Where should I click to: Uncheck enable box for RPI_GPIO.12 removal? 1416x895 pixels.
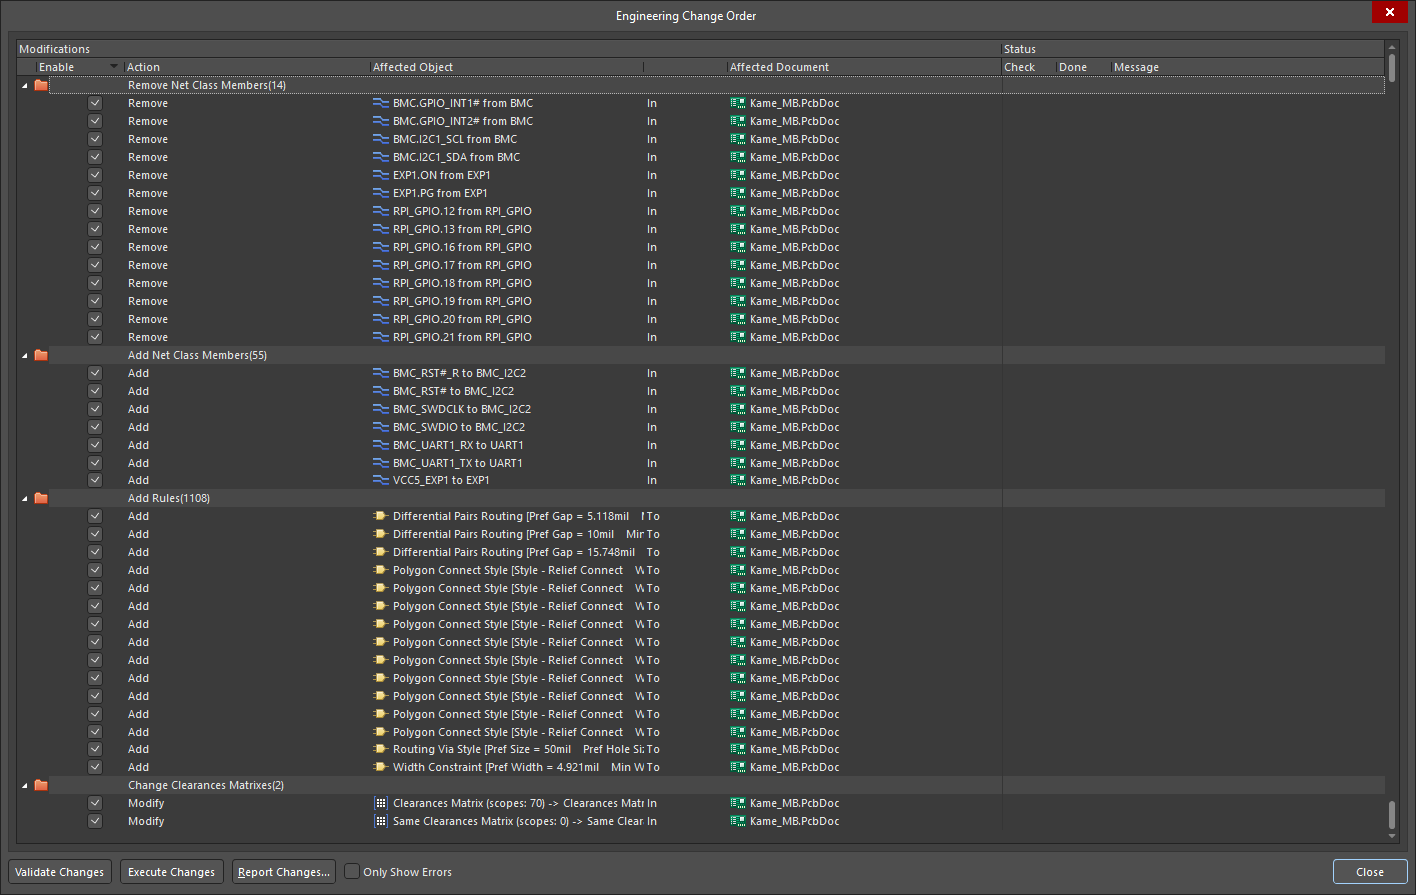coord(95,211)
